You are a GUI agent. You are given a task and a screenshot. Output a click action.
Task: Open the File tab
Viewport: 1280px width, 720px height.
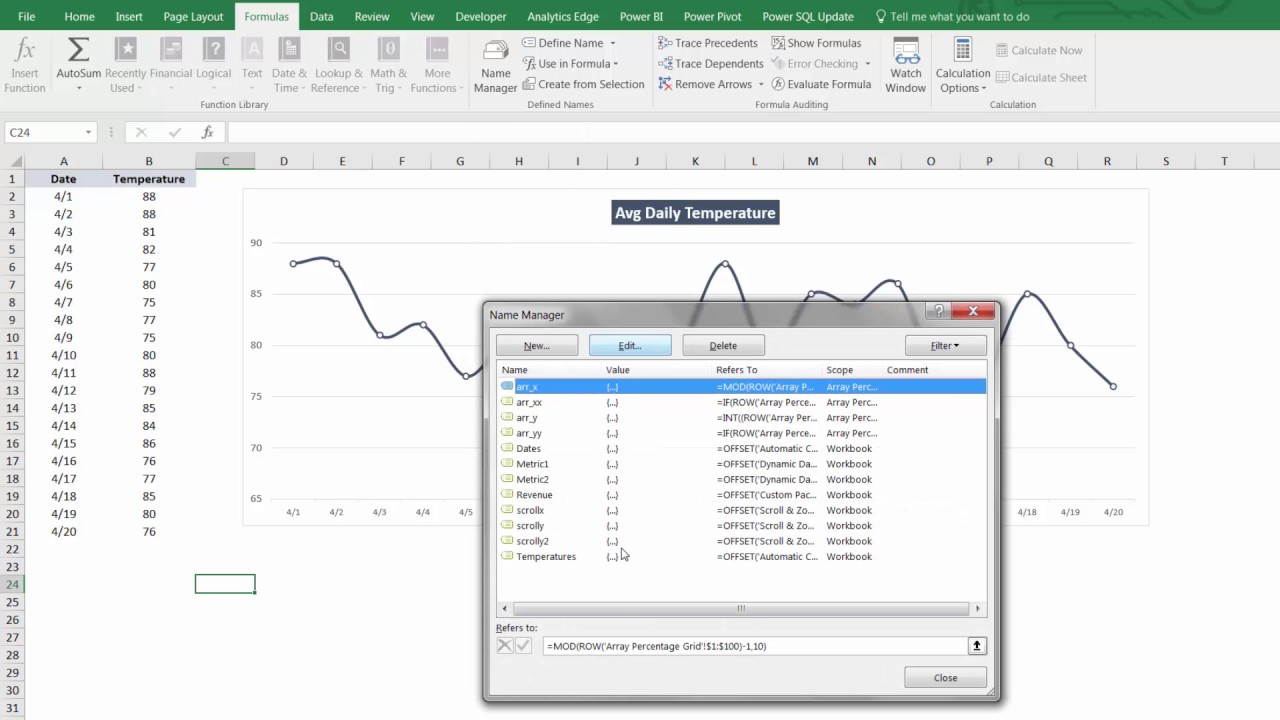[26, 17]
